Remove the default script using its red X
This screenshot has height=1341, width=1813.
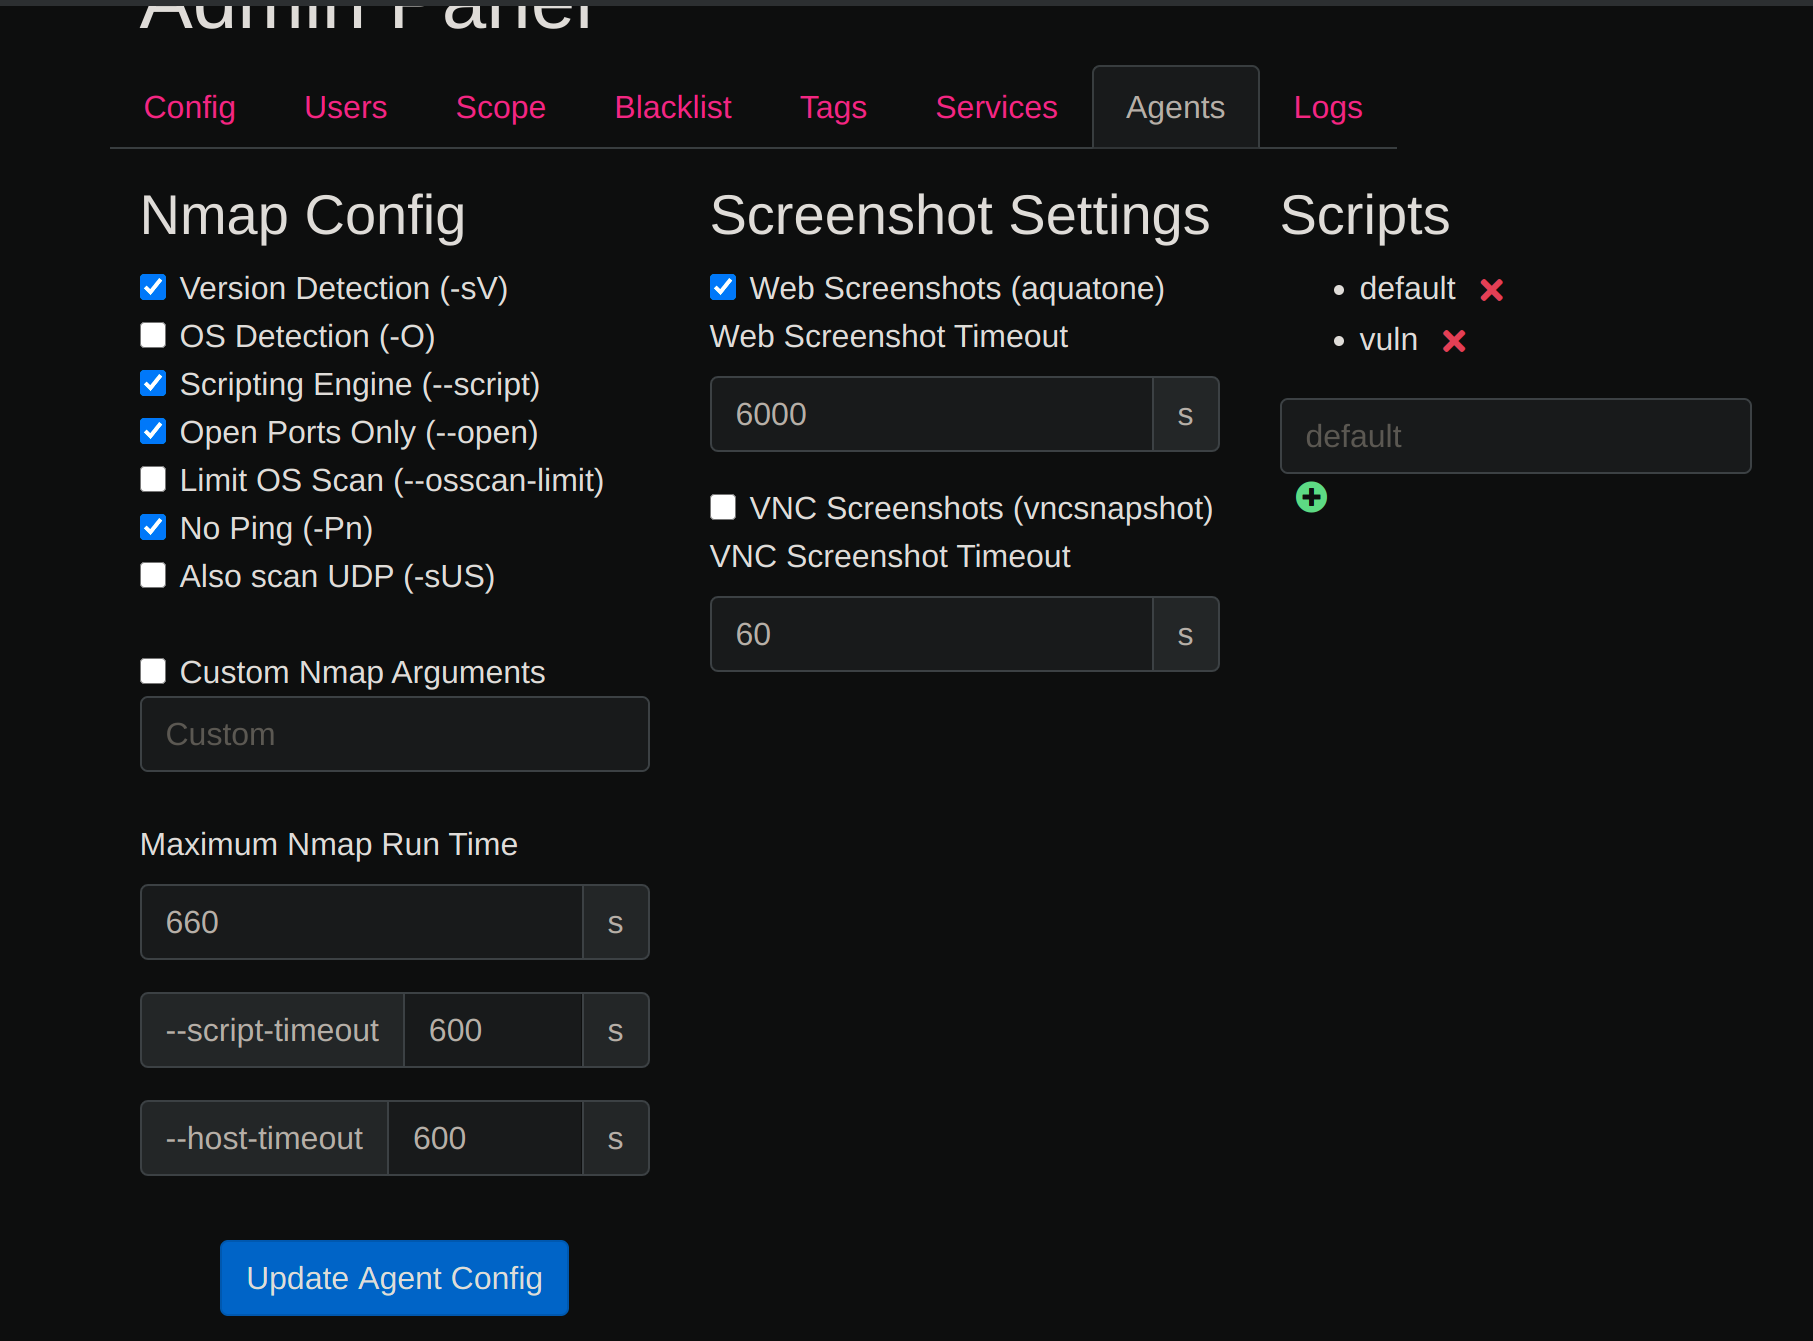coord(1491,289)
